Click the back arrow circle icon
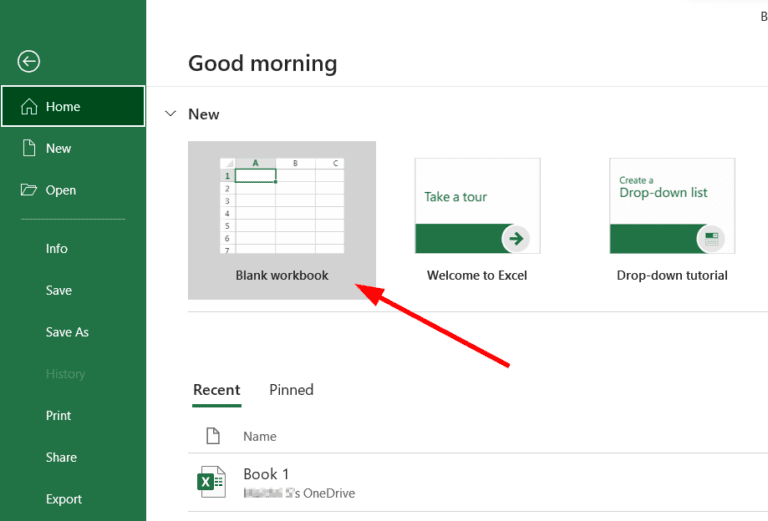 (28, 61)
